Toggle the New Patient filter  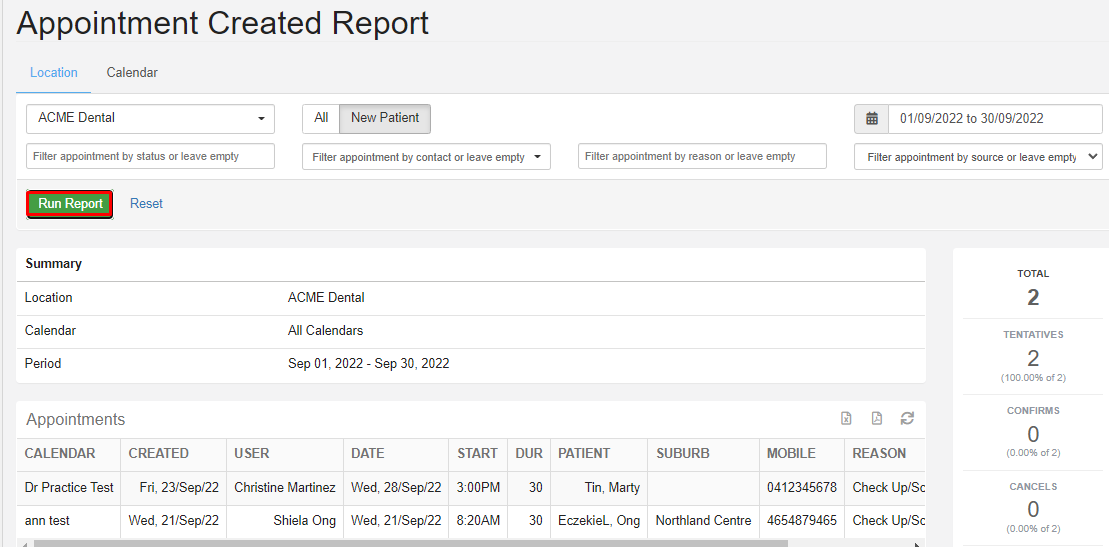click(x=385, y=118)
